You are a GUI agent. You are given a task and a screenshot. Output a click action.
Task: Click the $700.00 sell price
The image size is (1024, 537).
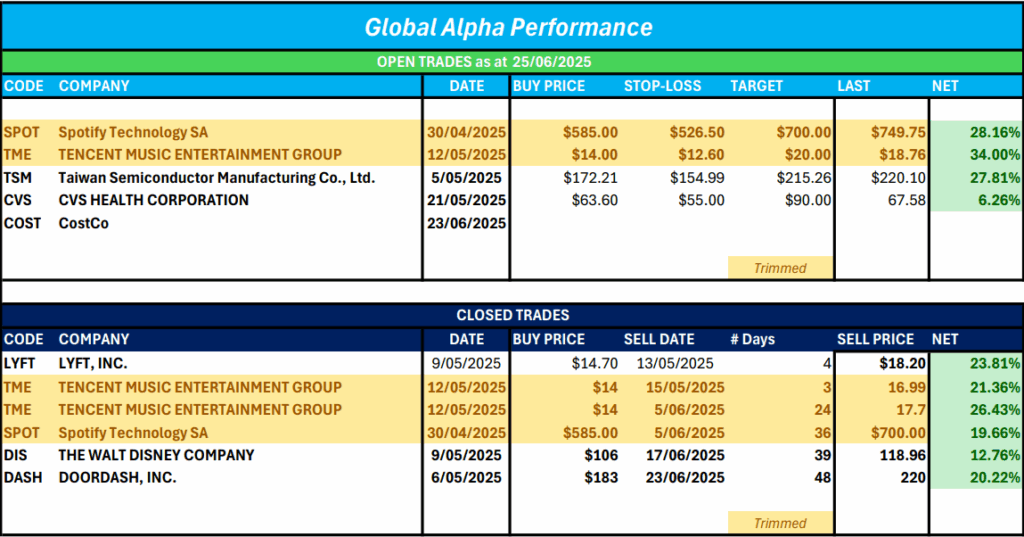click(x=898, y=432)
